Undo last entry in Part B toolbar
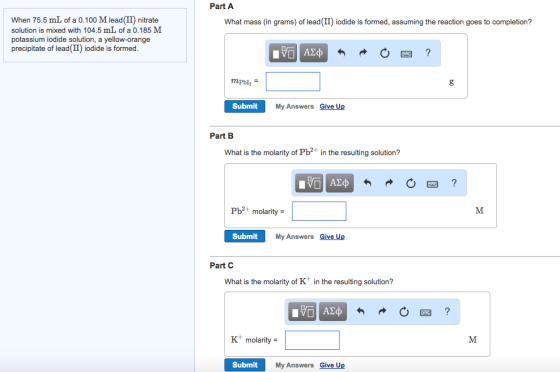The image size is (560, 372). (368, 183)
